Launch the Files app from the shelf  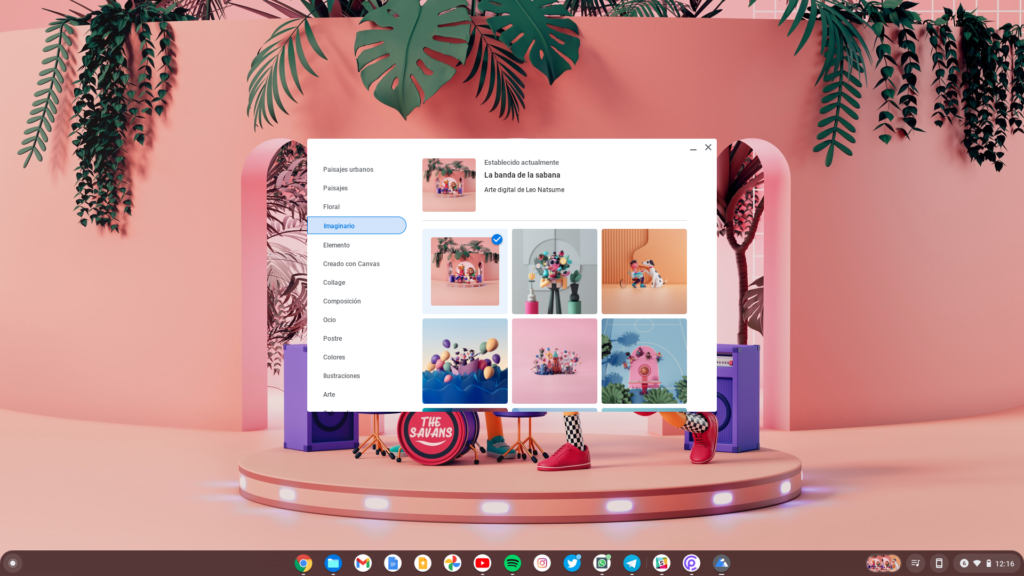[333, 563]
